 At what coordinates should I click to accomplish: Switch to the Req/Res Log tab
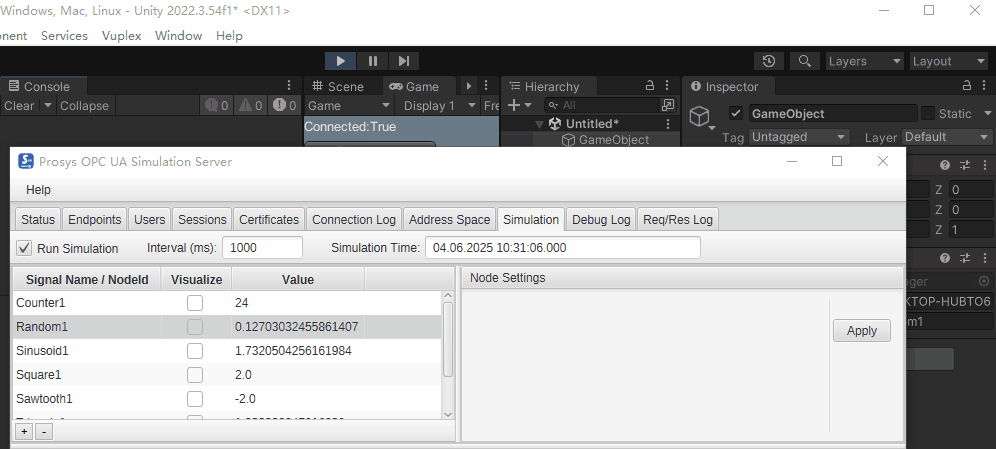pyautogui.click(x=678, y=219)
